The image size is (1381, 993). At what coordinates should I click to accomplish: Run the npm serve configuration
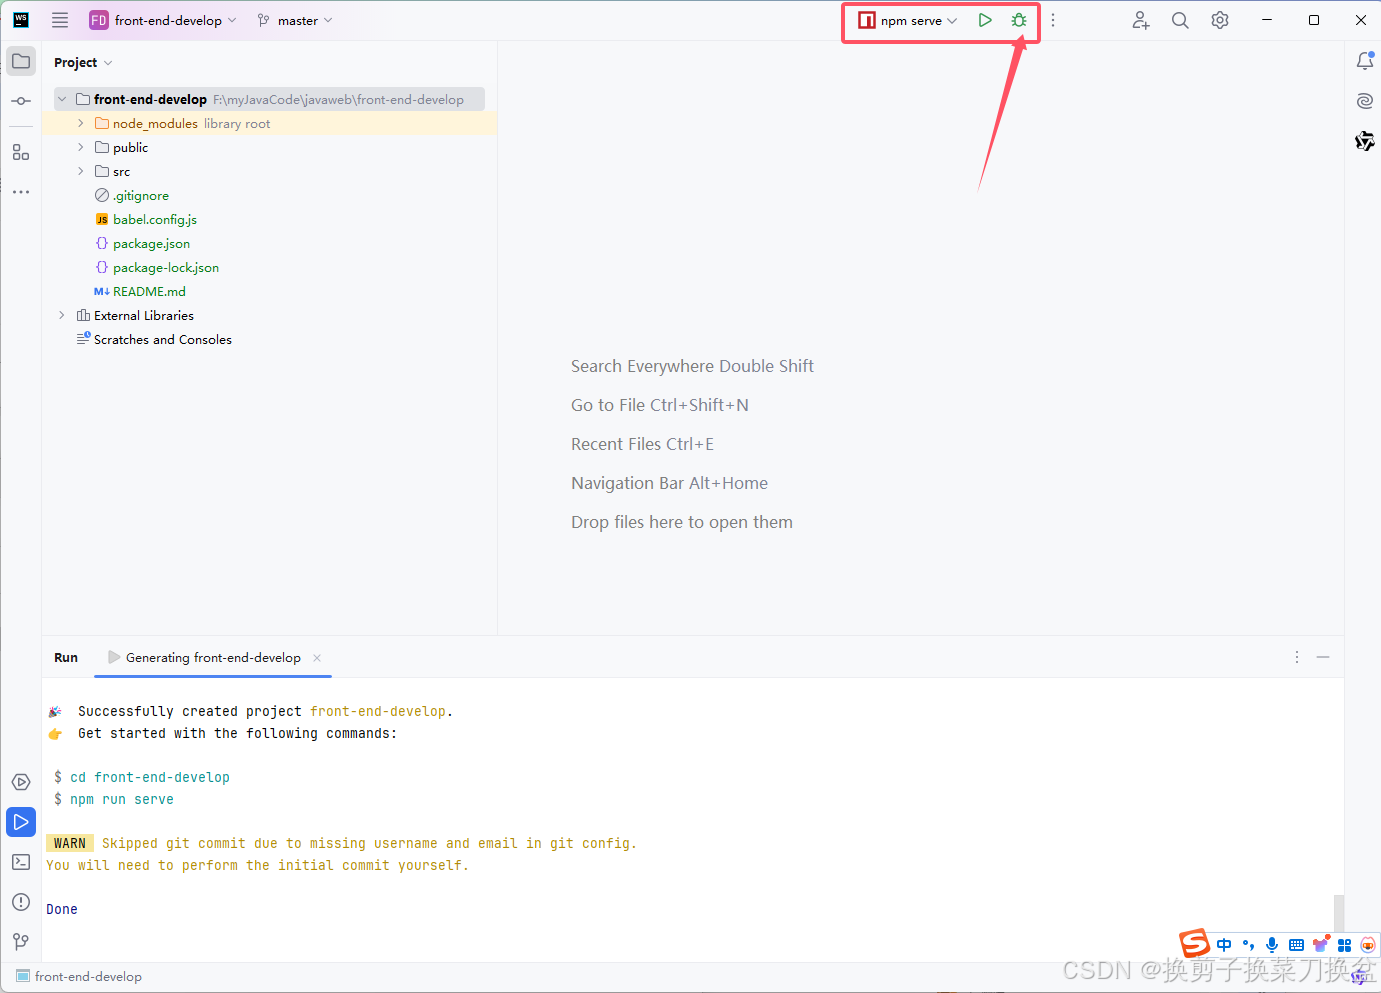click(984, 20)
